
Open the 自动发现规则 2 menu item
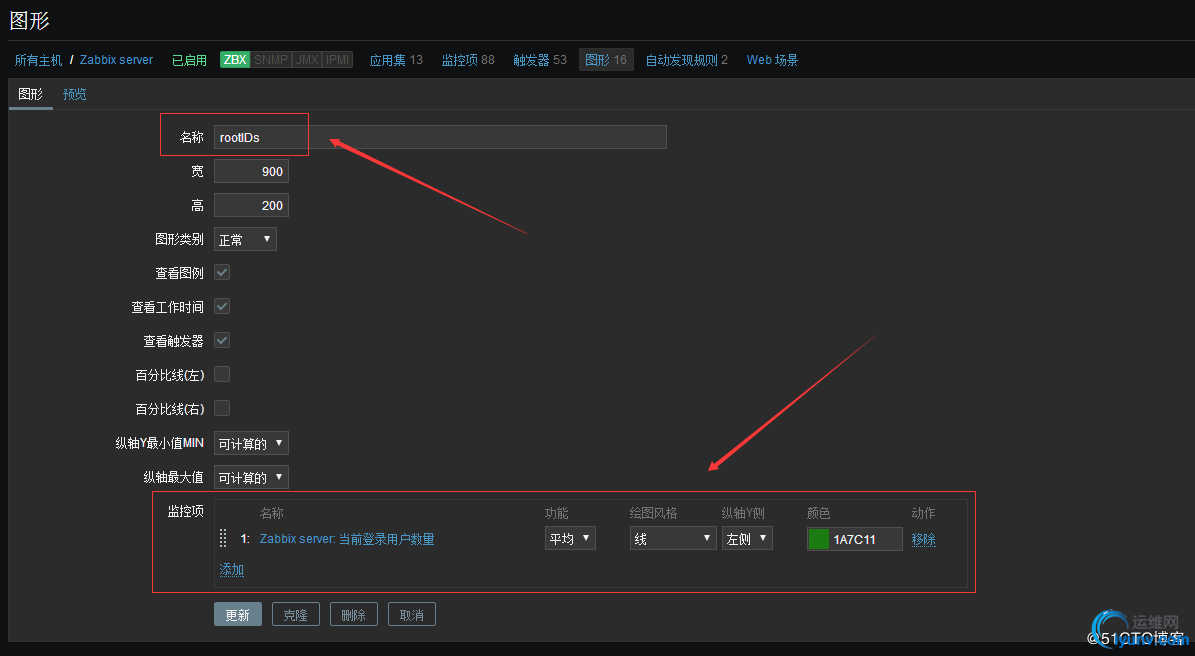click(x=687, y=59)
